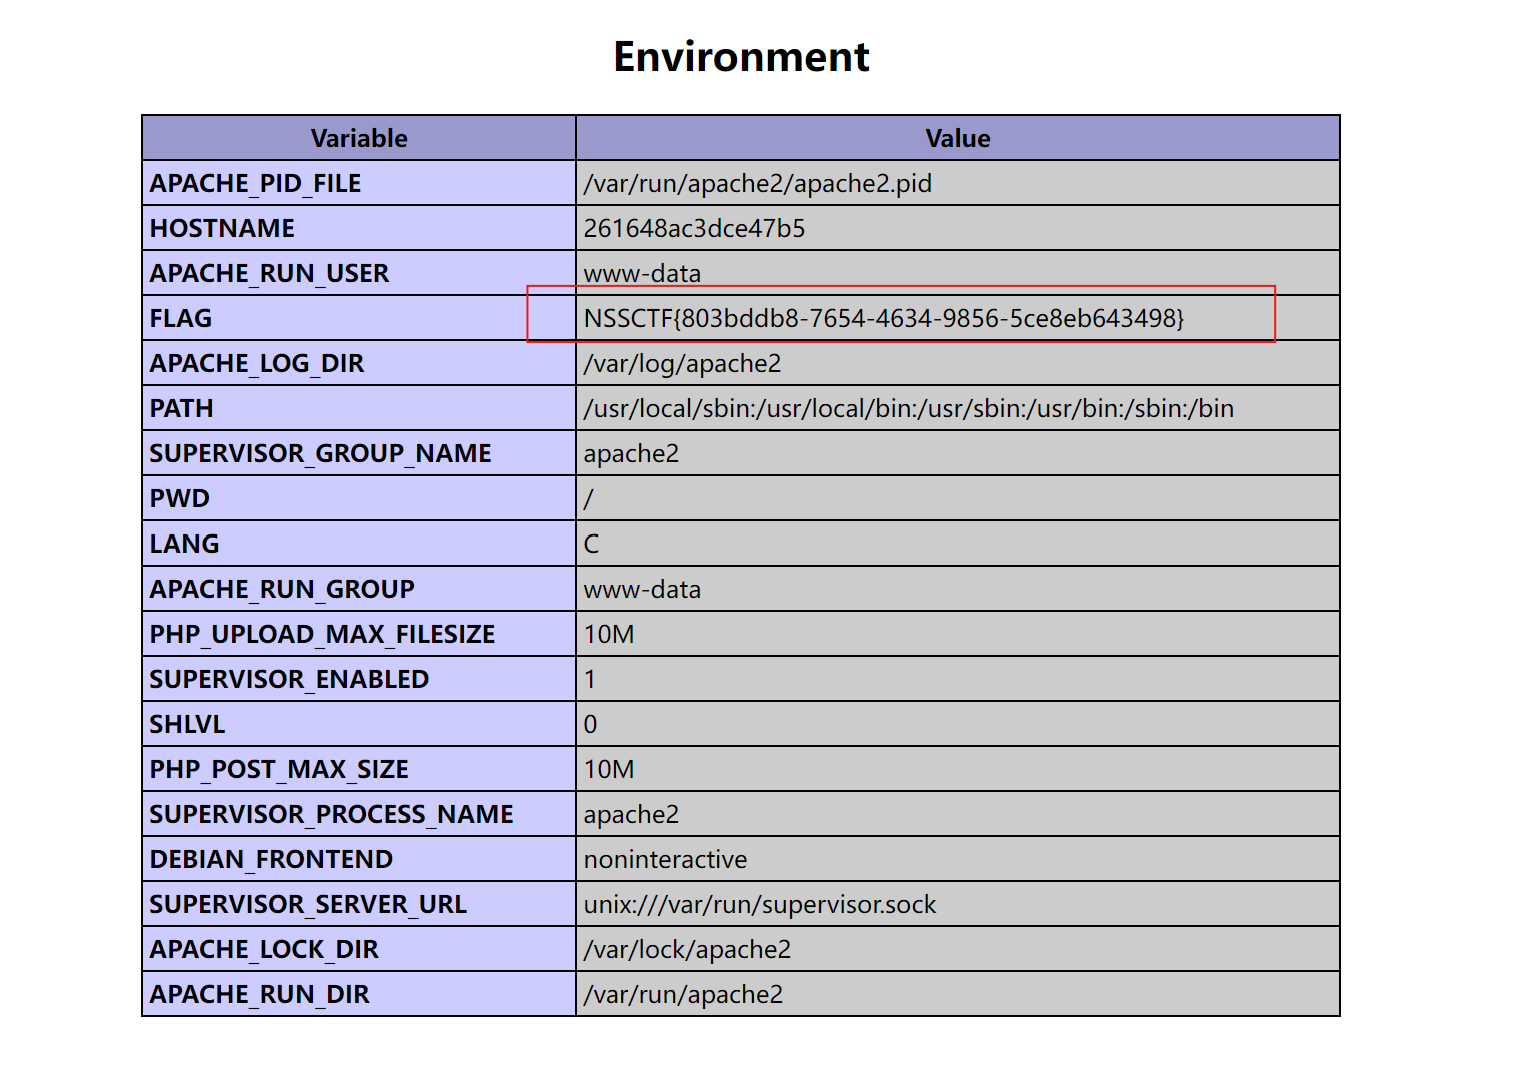The image size is (1522, 1068).
Task: Click www-data value of APACHE_RUN_USER
Action: [642, 274]
